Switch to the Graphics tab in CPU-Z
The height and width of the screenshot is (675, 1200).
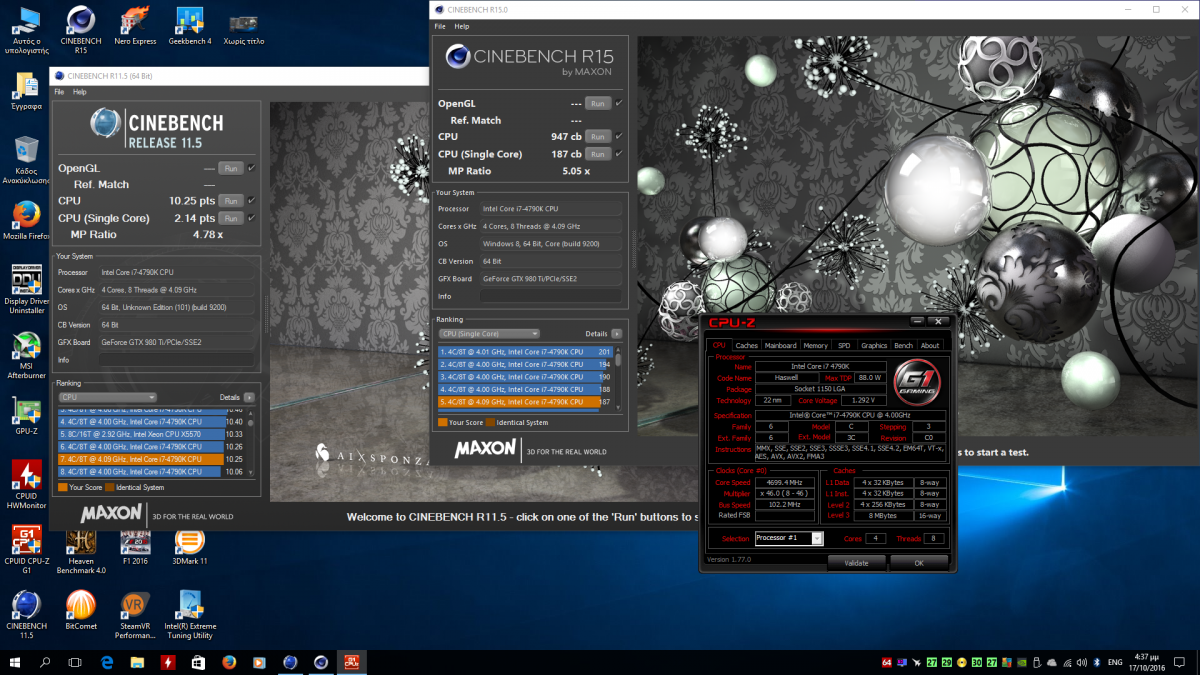pos(874,345)
